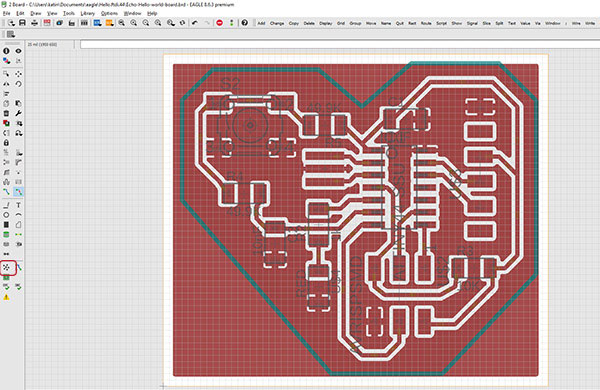Select the Move crosshair arrows tool
The height and width of the screenshot is (390, 600).
tap(18, 73)
